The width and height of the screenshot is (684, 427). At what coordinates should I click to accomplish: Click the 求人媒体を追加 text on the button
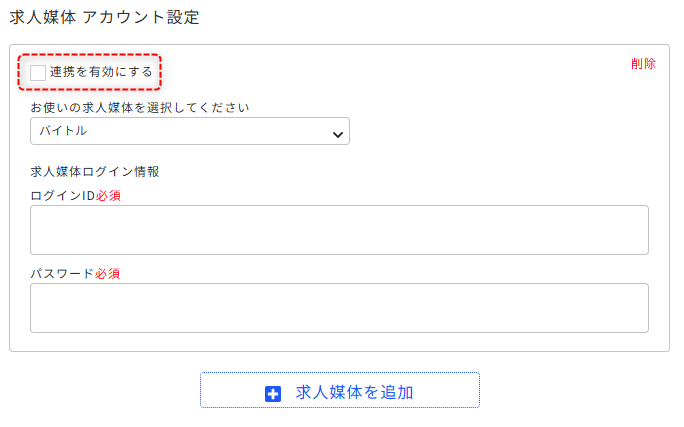coord(355,393)
